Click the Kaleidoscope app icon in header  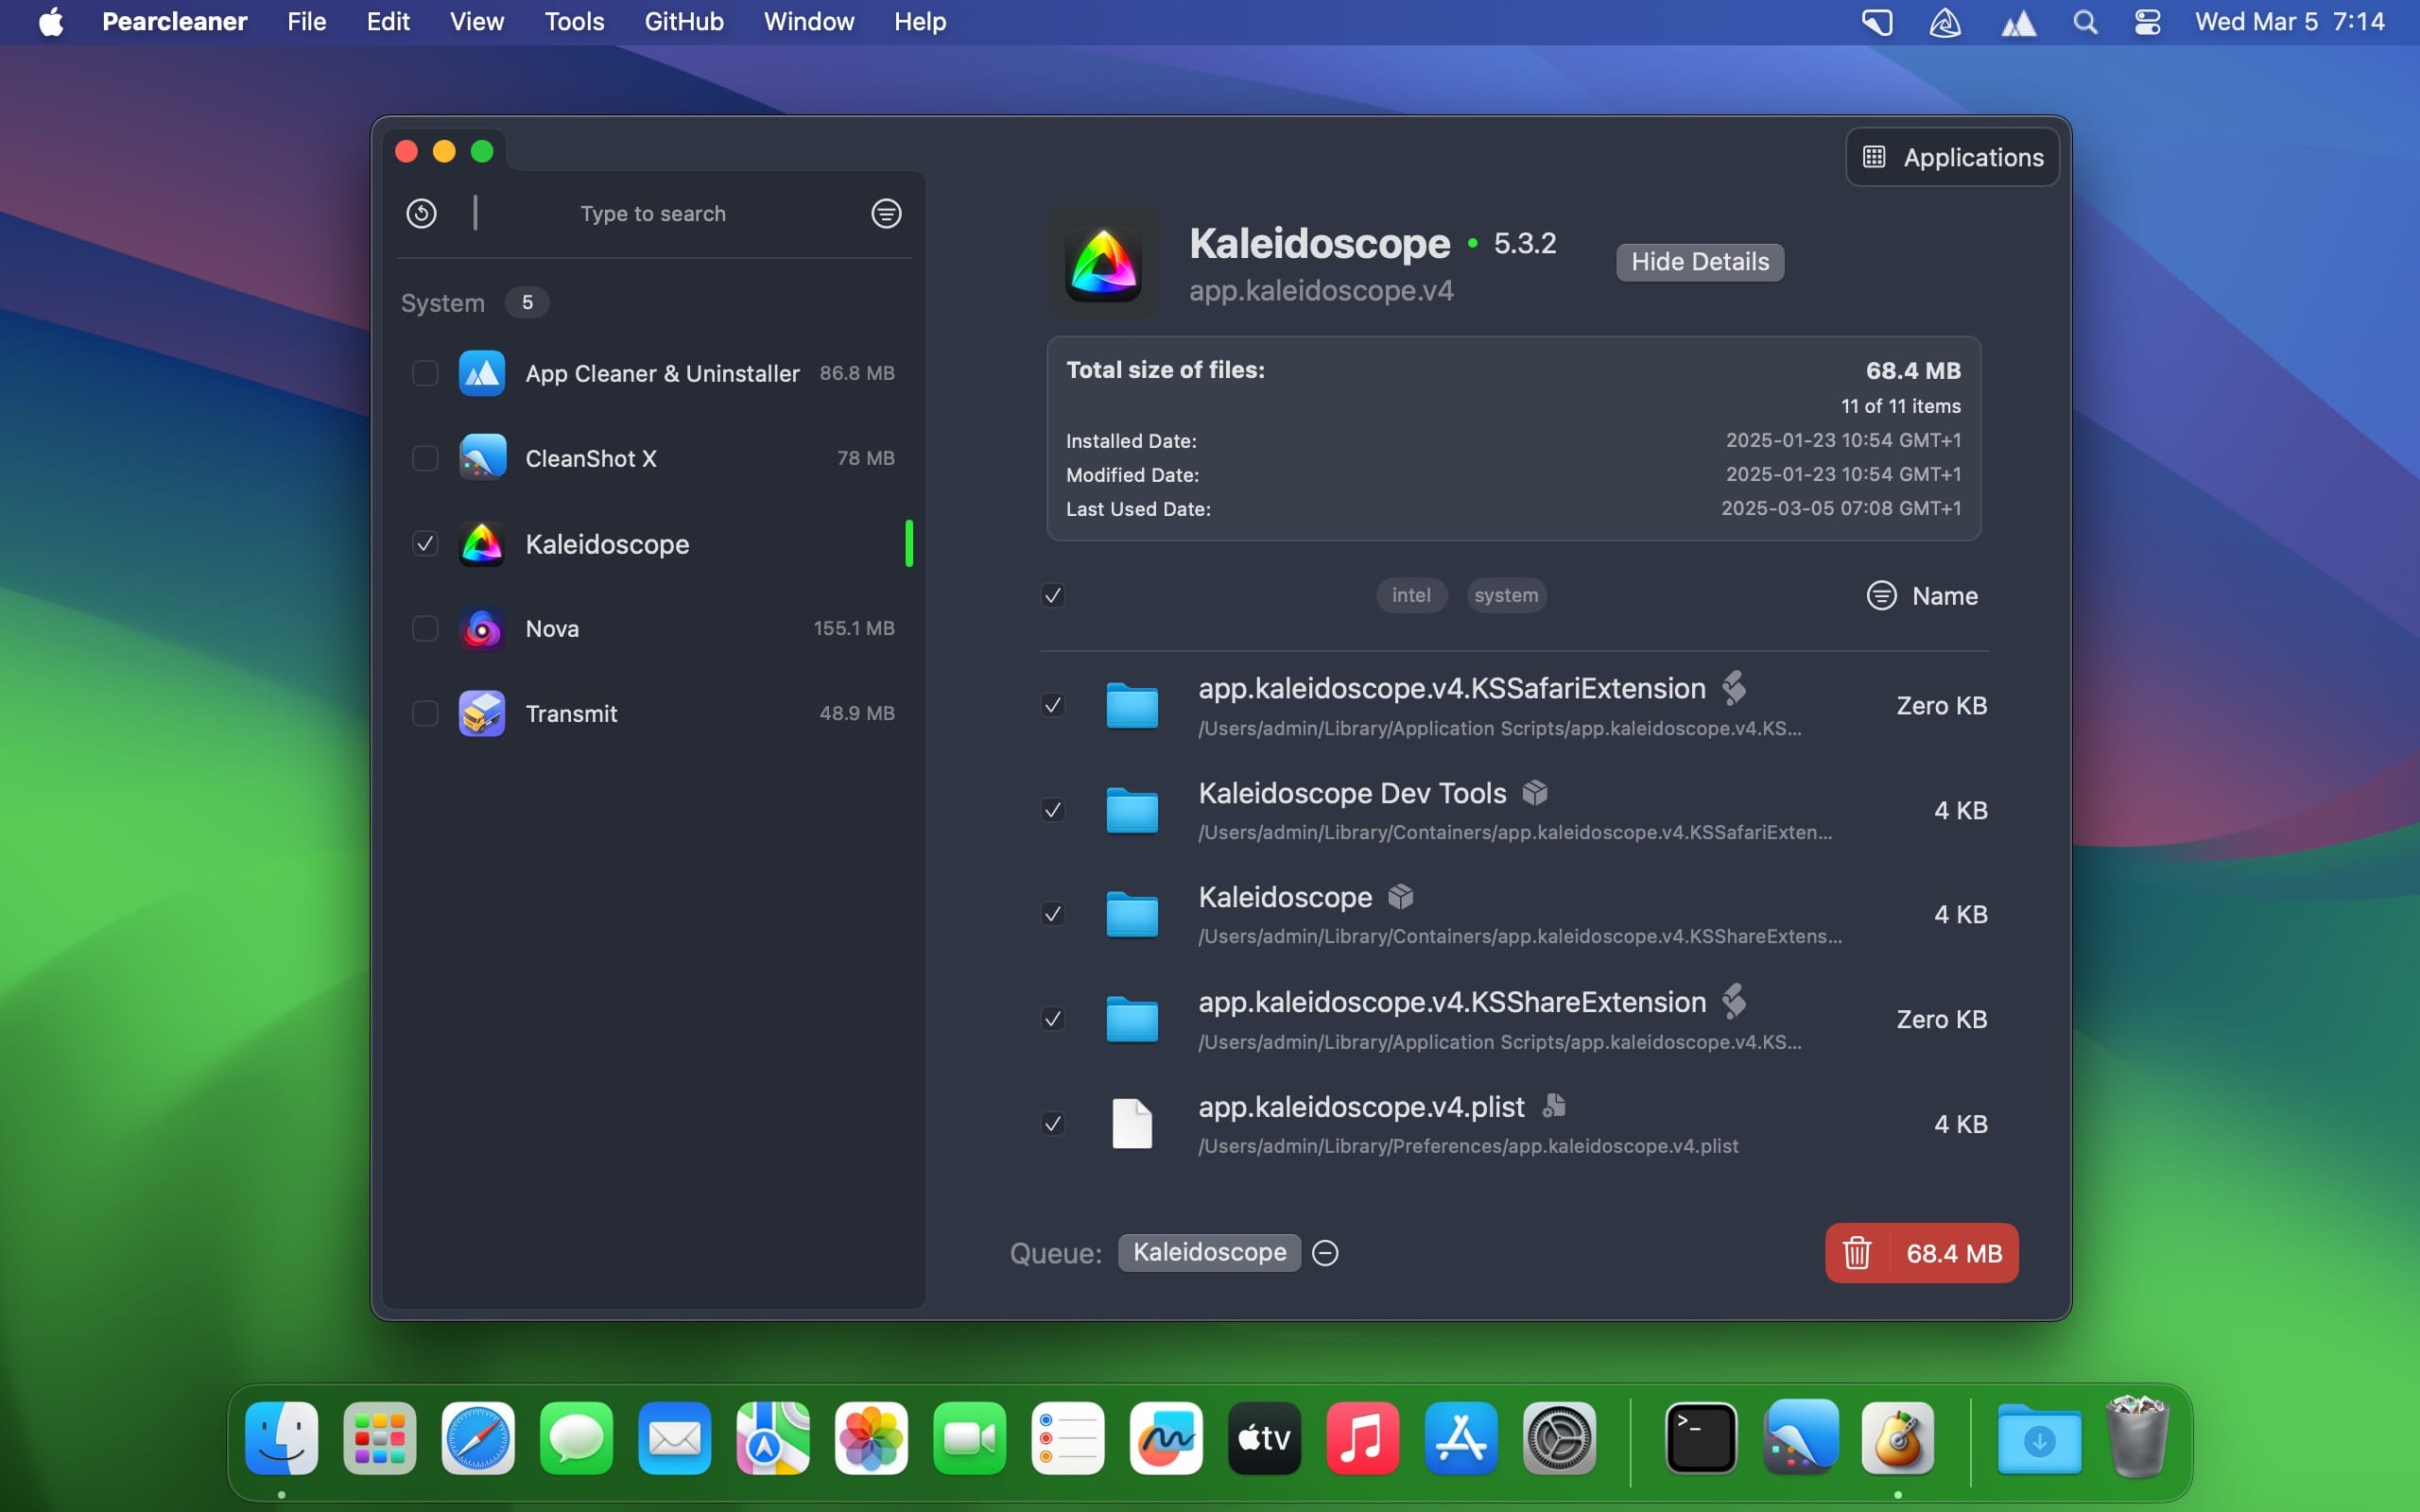point(1103,264)
